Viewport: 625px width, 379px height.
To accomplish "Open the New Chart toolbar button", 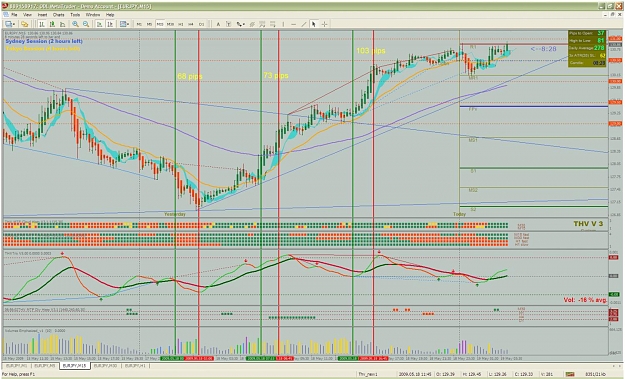I will [x=9, y=24].
